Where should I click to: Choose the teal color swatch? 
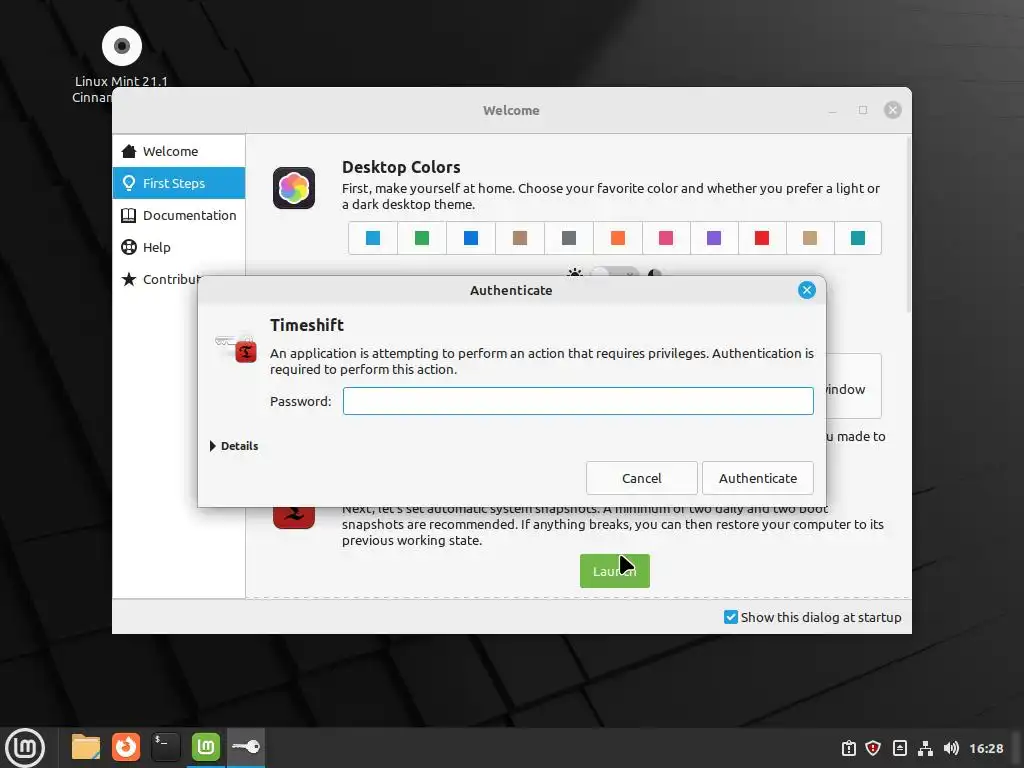click(x=858, y=238)
